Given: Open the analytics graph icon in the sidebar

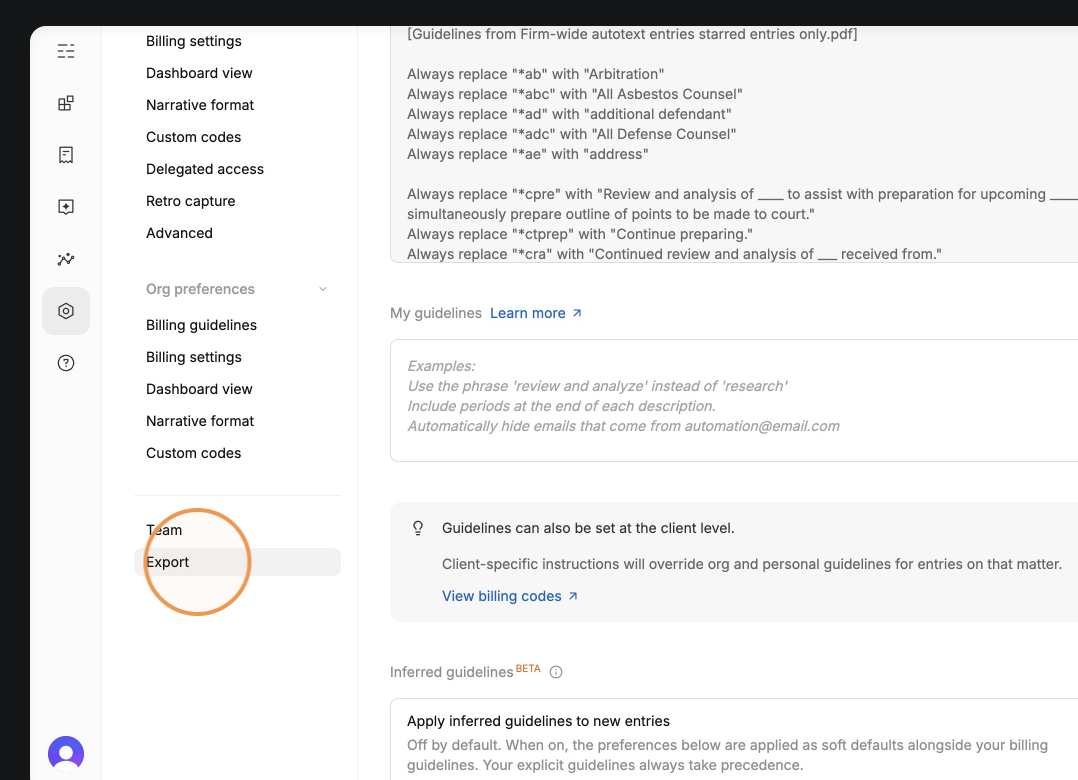Looking at the screenshot, I should coord(66,259).
